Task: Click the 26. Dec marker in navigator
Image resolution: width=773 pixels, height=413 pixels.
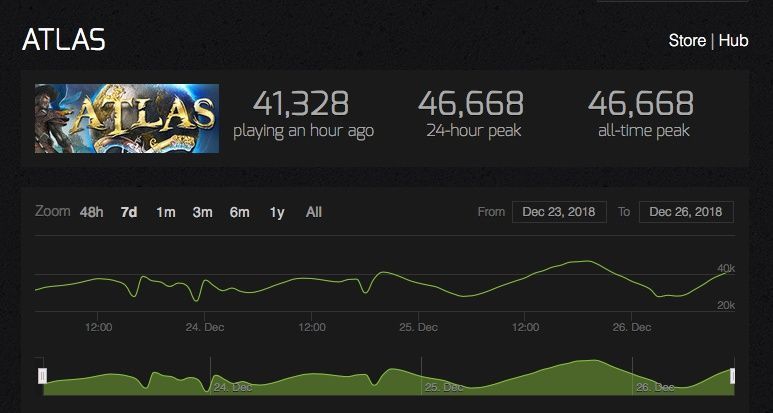Action: (x=654, y=387)
